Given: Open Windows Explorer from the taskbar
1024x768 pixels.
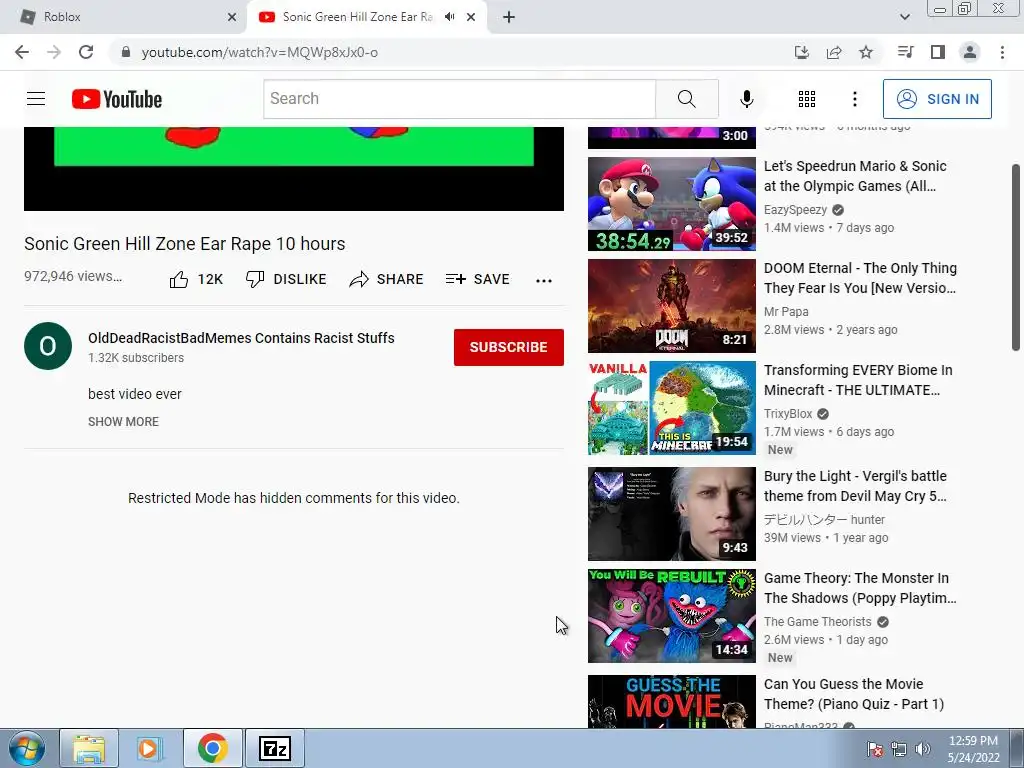Looking at the screenshot, I should 89,748.
